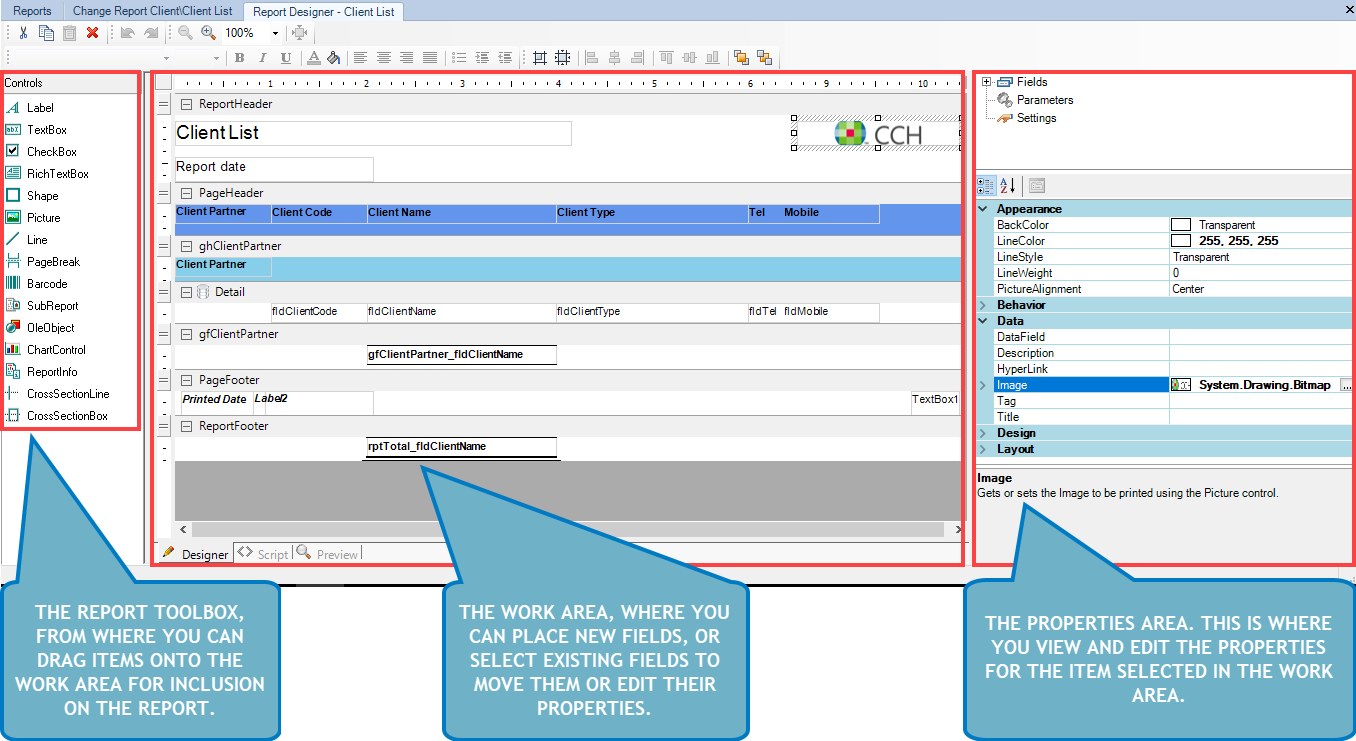Image resolution: width=1356 pixels, height=741 pixels.
Task: Click the font color icon
Action: click(x=313, y=58)
